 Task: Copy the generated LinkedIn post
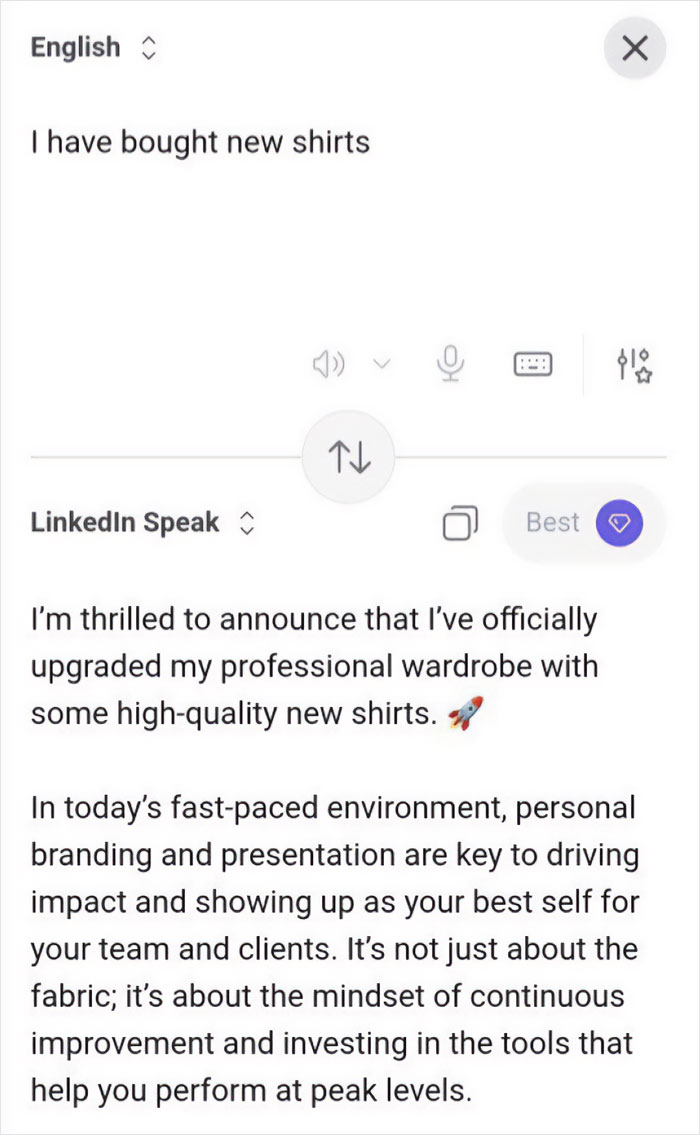[460, 522]
